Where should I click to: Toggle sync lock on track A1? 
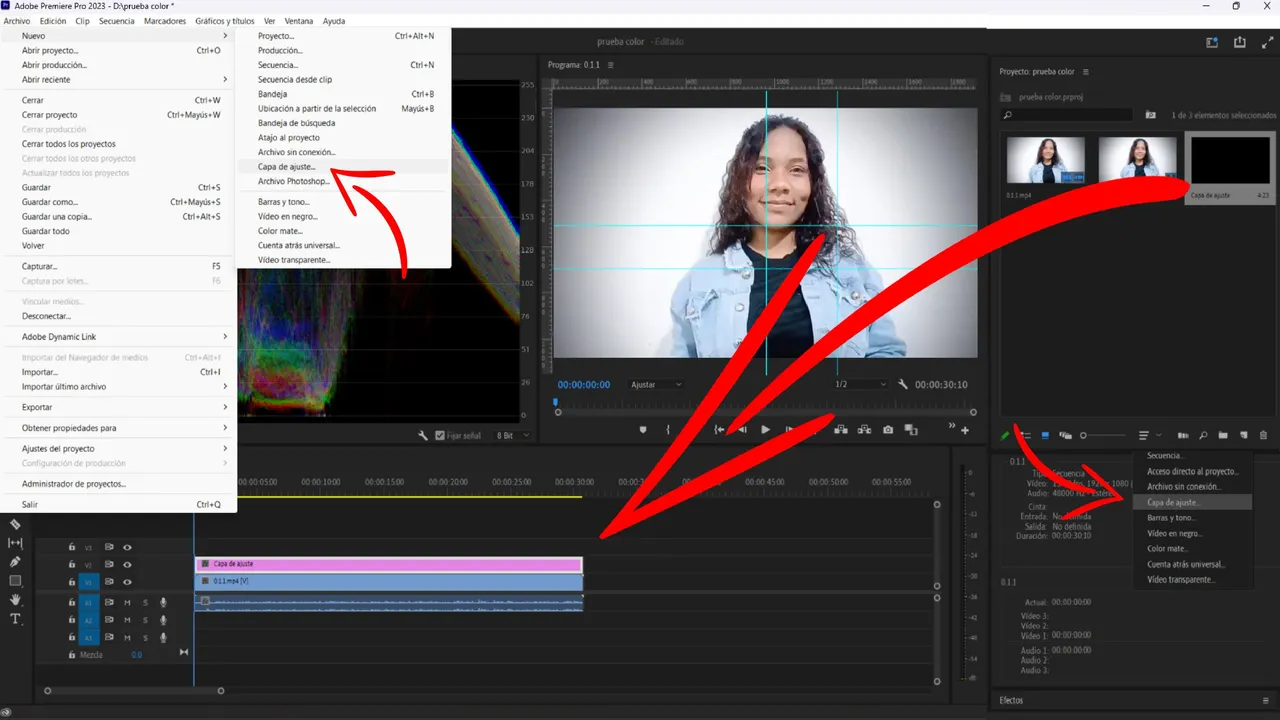click(x=109, y=603)
